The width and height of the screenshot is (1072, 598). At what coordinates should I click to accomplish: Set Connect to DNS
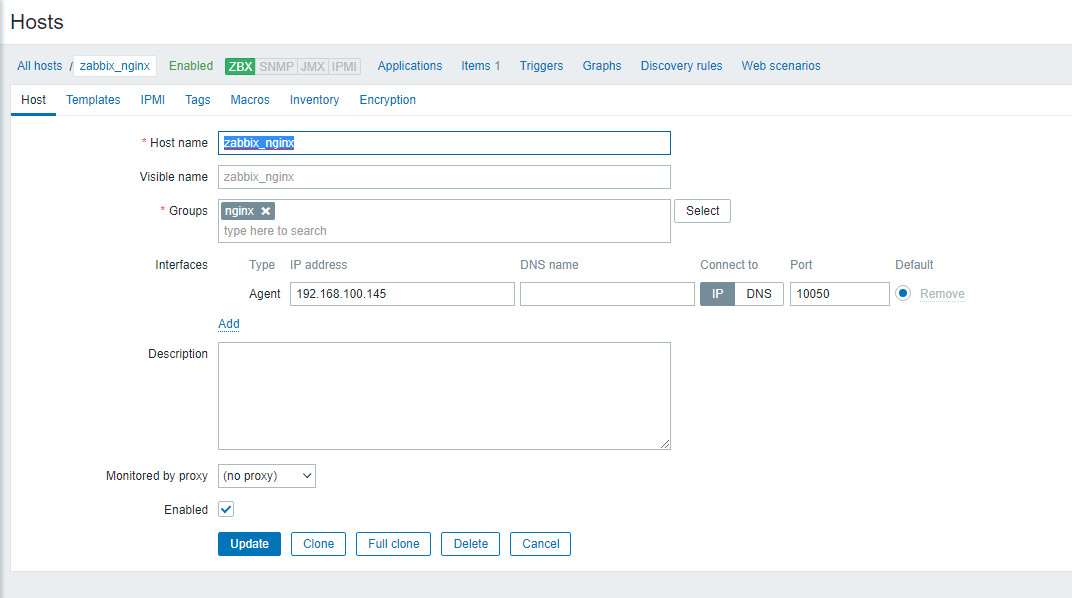click(x=759, y=294)
